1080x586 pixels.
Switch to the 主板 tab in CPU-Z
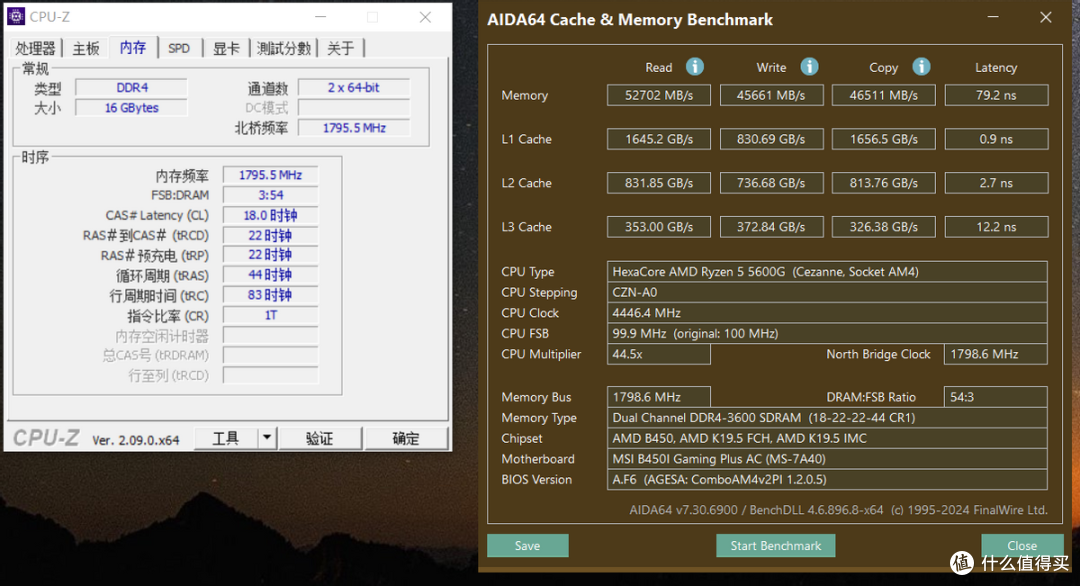point(86,48)
